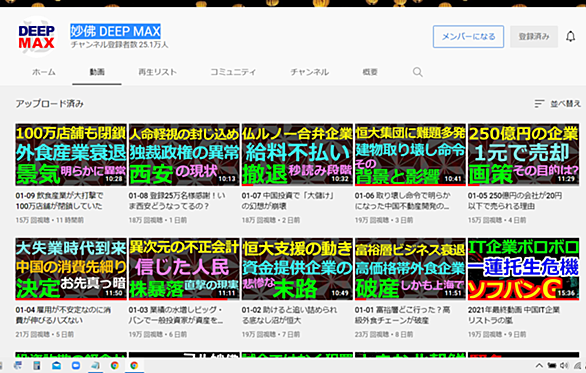Click メンバーになる join button
The image size is (586, 373).
pos(468,37)
